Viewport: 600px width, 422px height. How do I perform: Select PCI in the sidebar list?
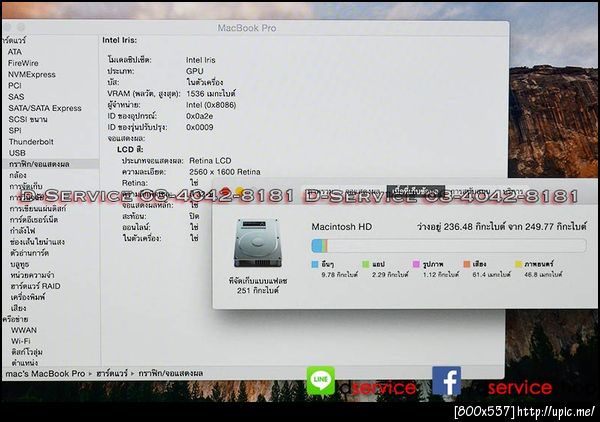[15, 86]
